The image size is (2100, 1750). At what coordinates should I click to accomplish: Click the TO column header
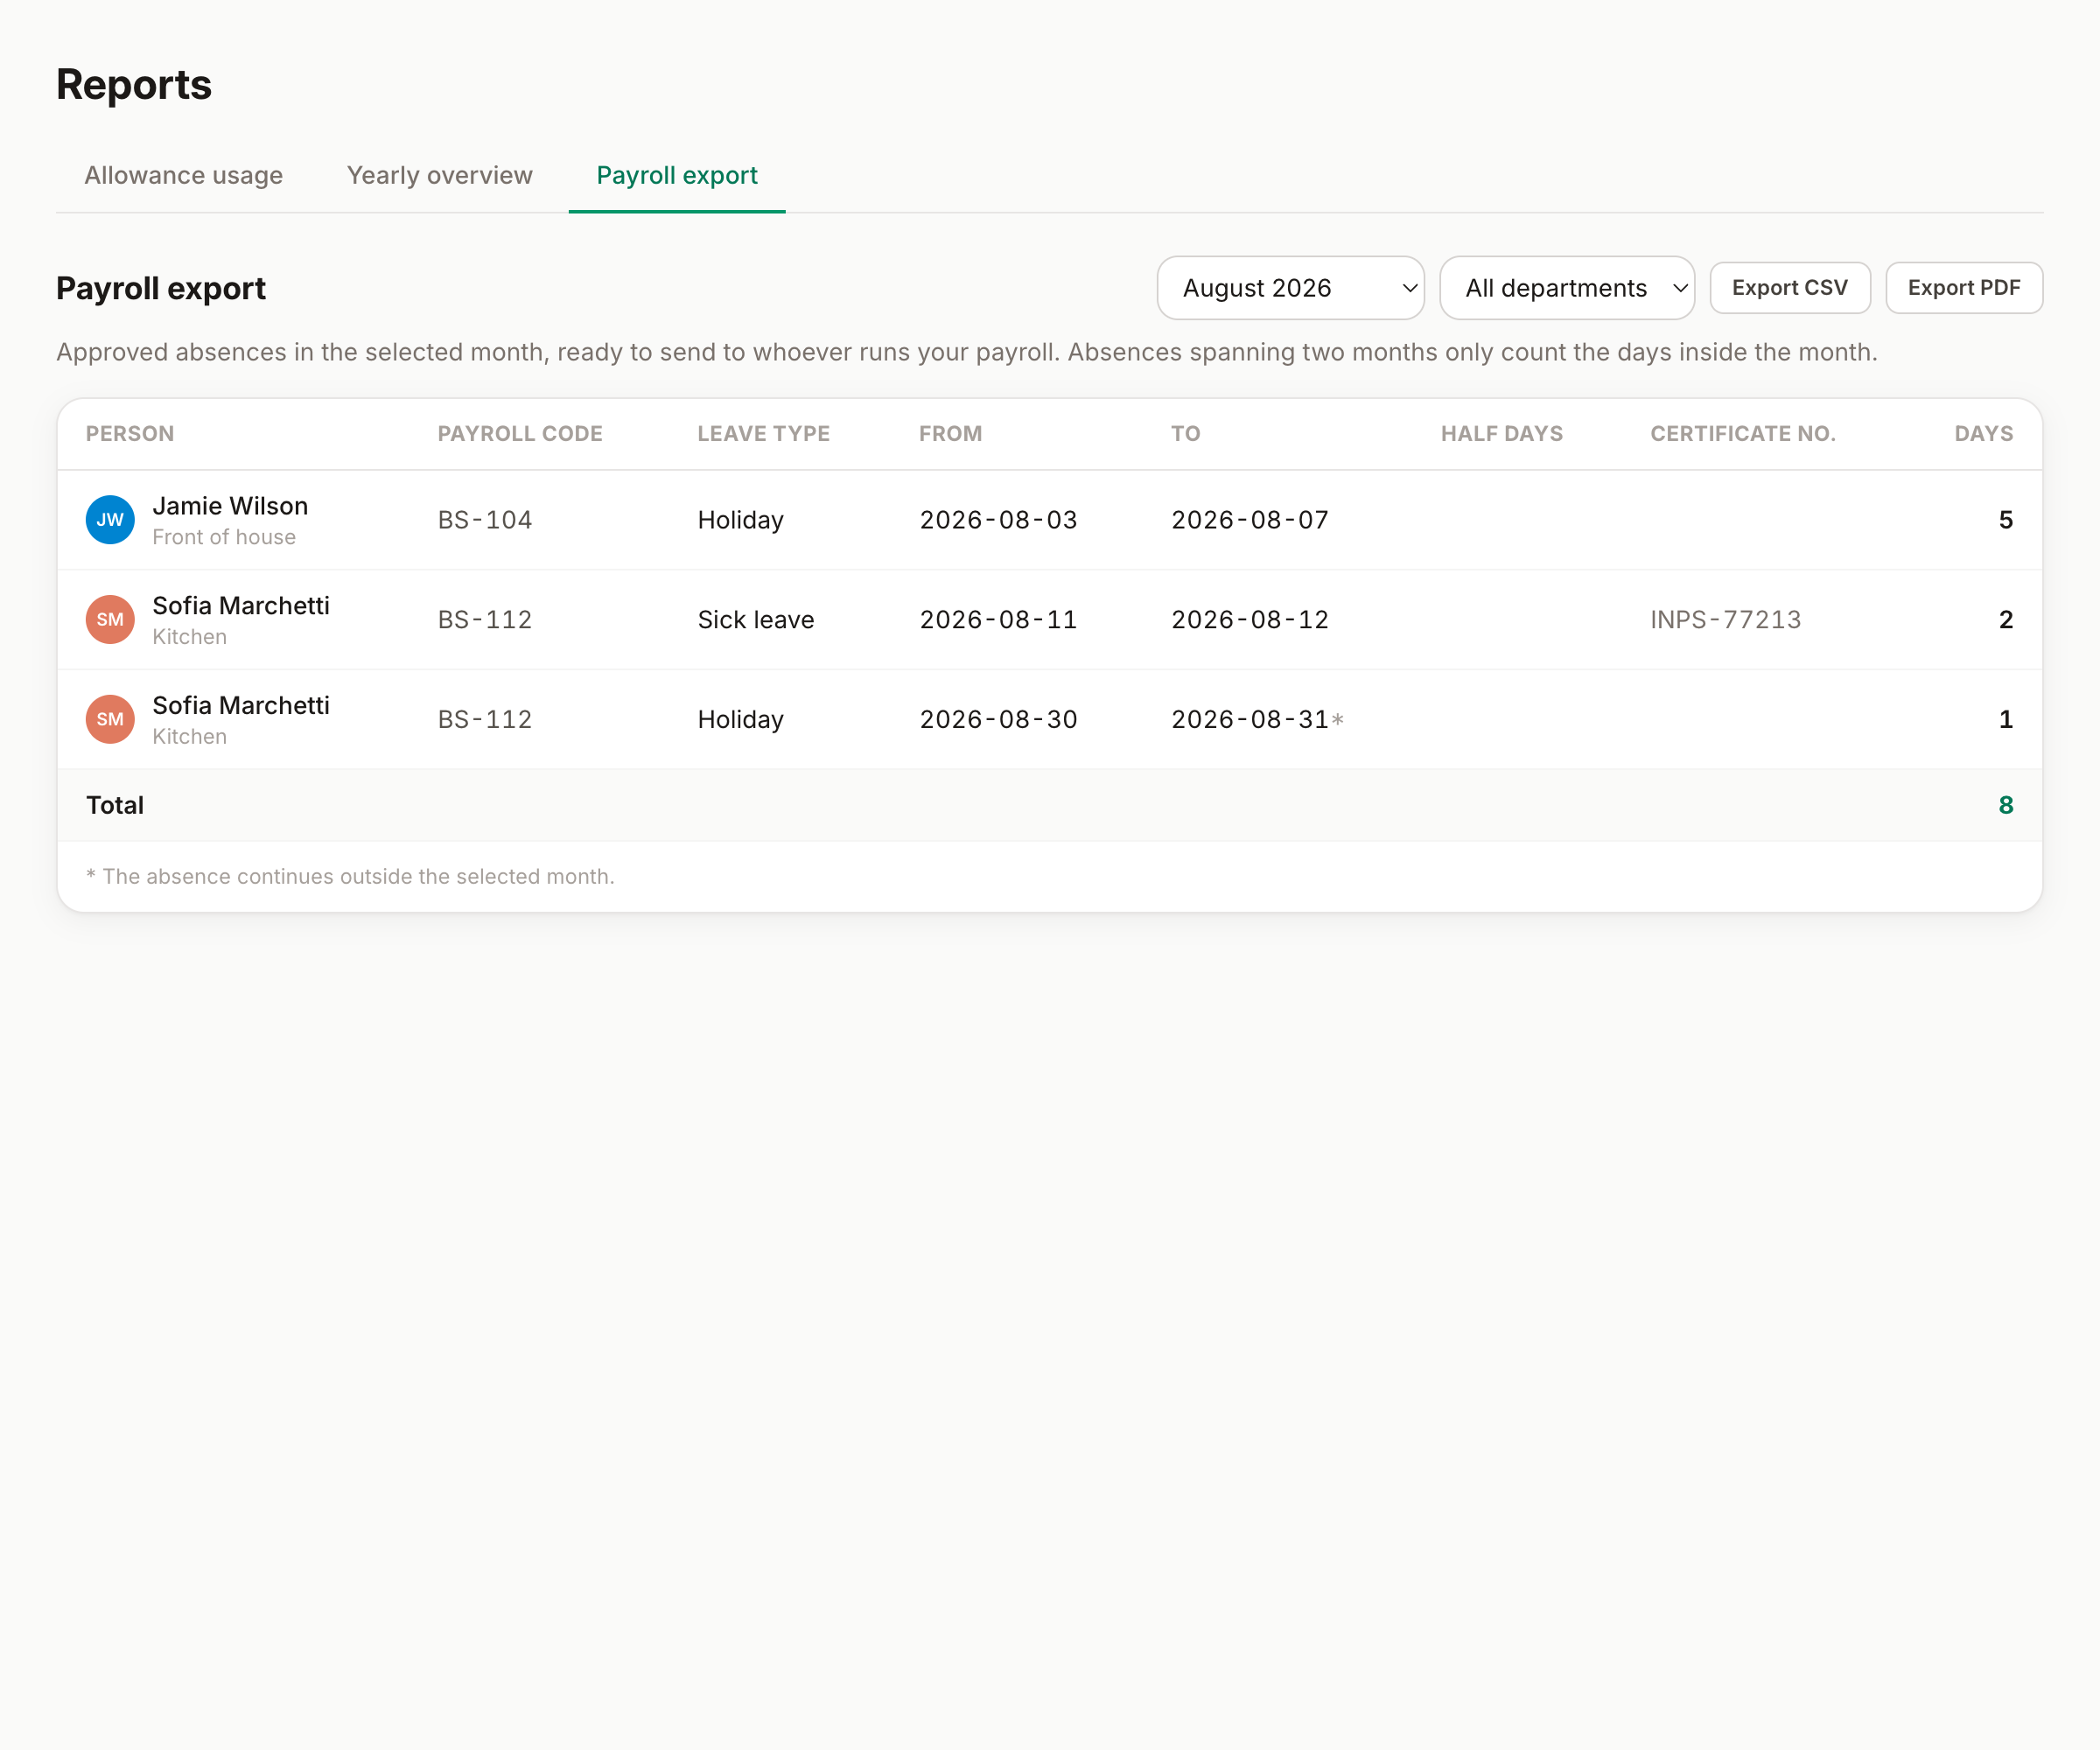pos(1186,434)
